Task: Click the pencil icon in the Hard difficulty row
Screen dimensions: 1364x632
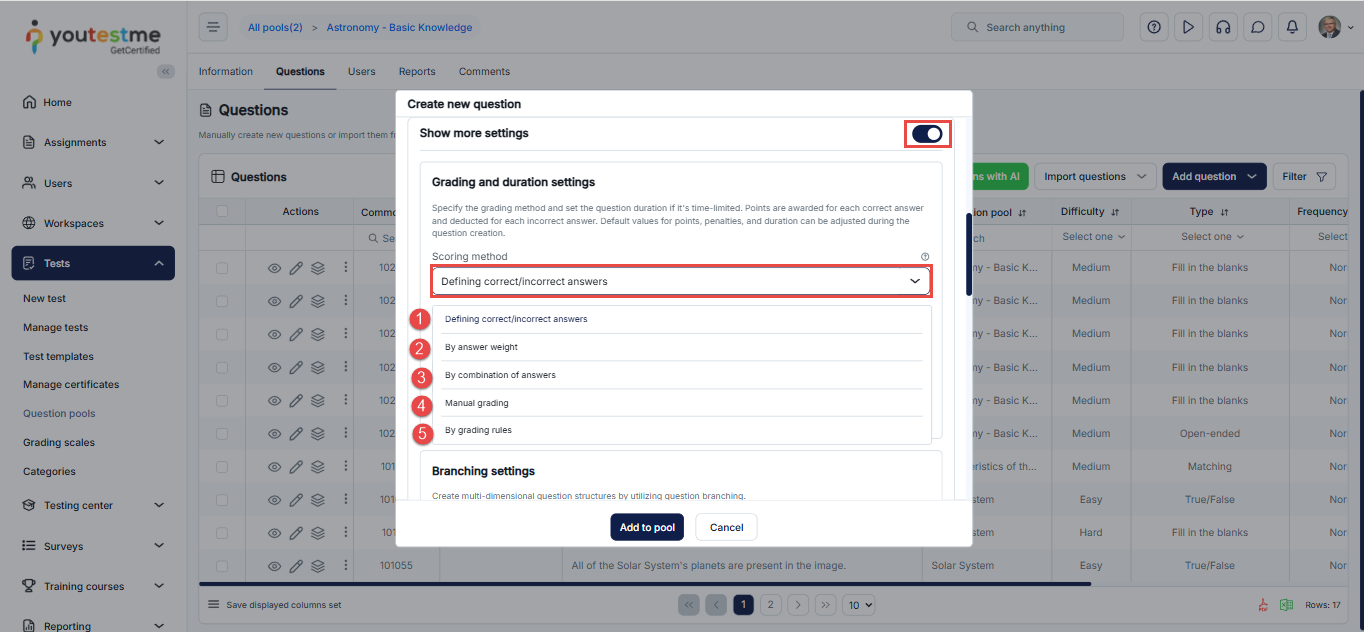Action: click(296, 533)
